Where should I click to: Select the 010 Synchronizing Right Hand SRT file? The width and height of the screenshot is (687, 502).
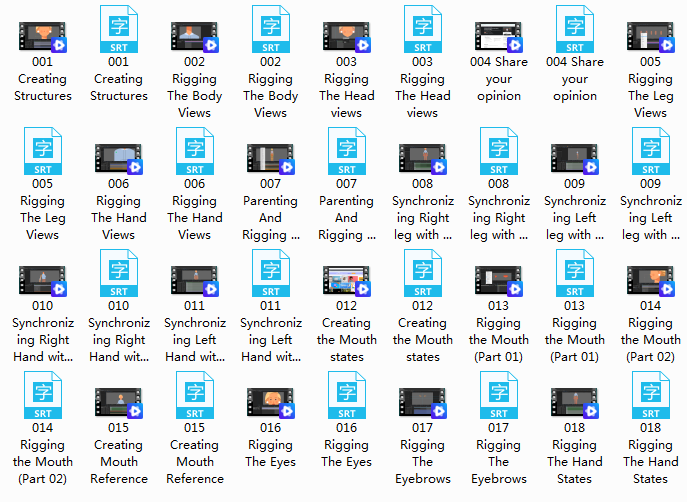coord(119,273)
